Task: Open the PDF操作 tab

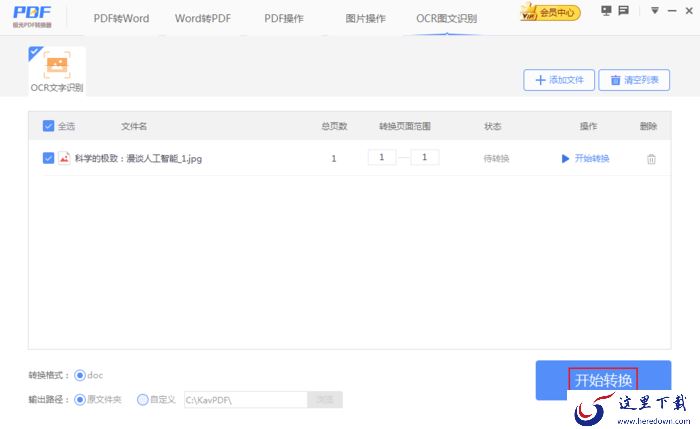Action: [284, 18]
